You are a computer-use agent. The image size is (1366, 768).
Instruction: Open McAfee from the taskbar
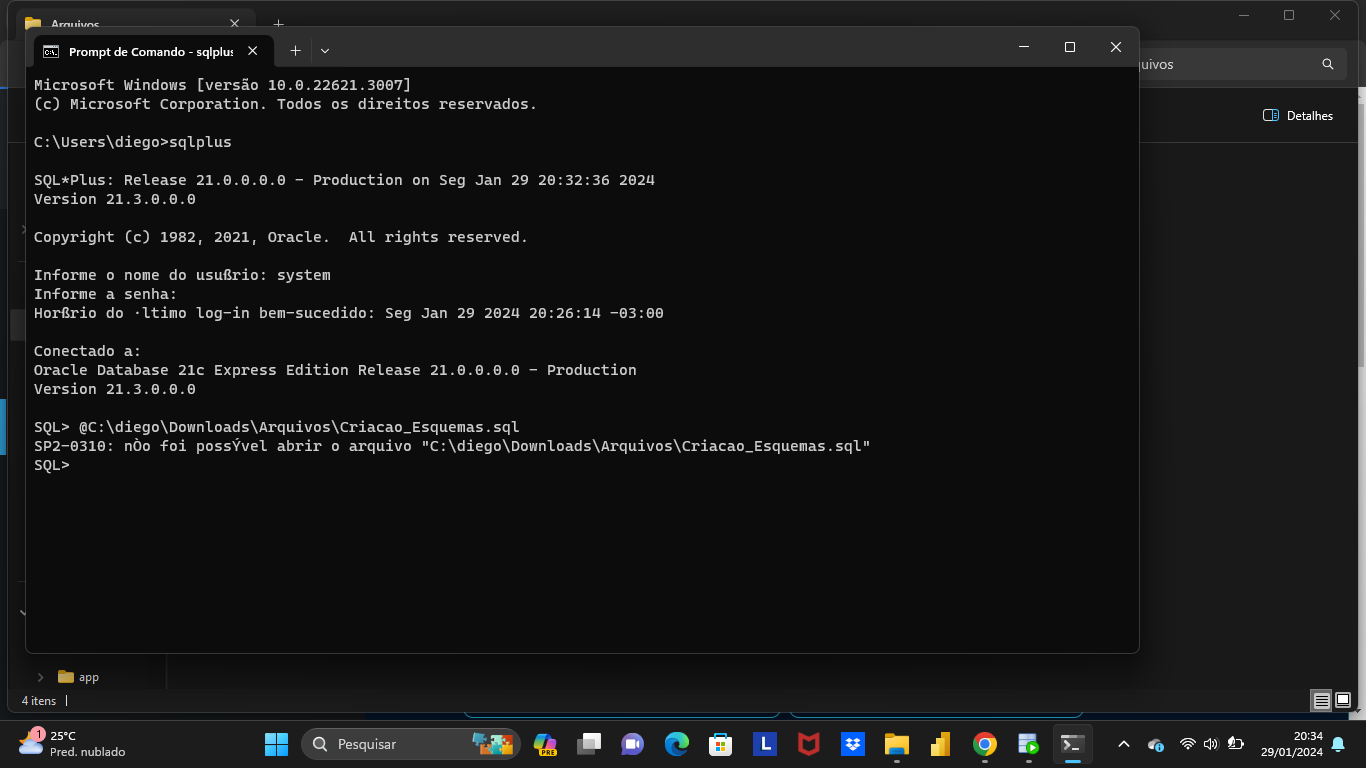(x=808, y=744)
